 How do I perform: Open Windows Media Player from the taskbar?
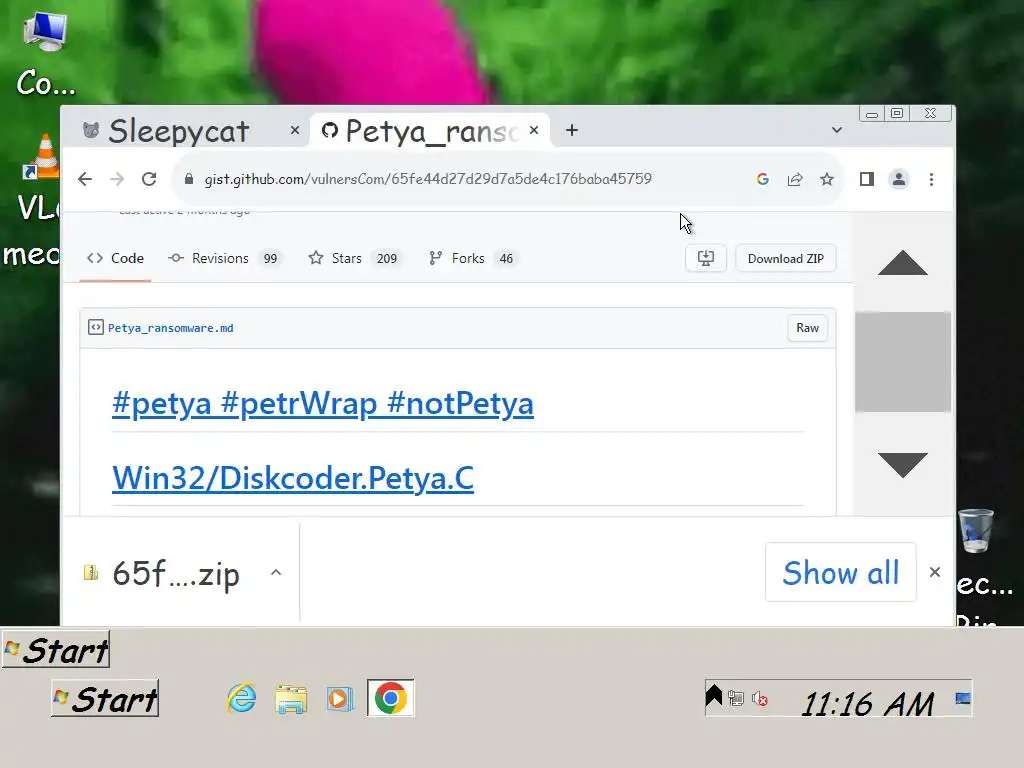[340, 699]
